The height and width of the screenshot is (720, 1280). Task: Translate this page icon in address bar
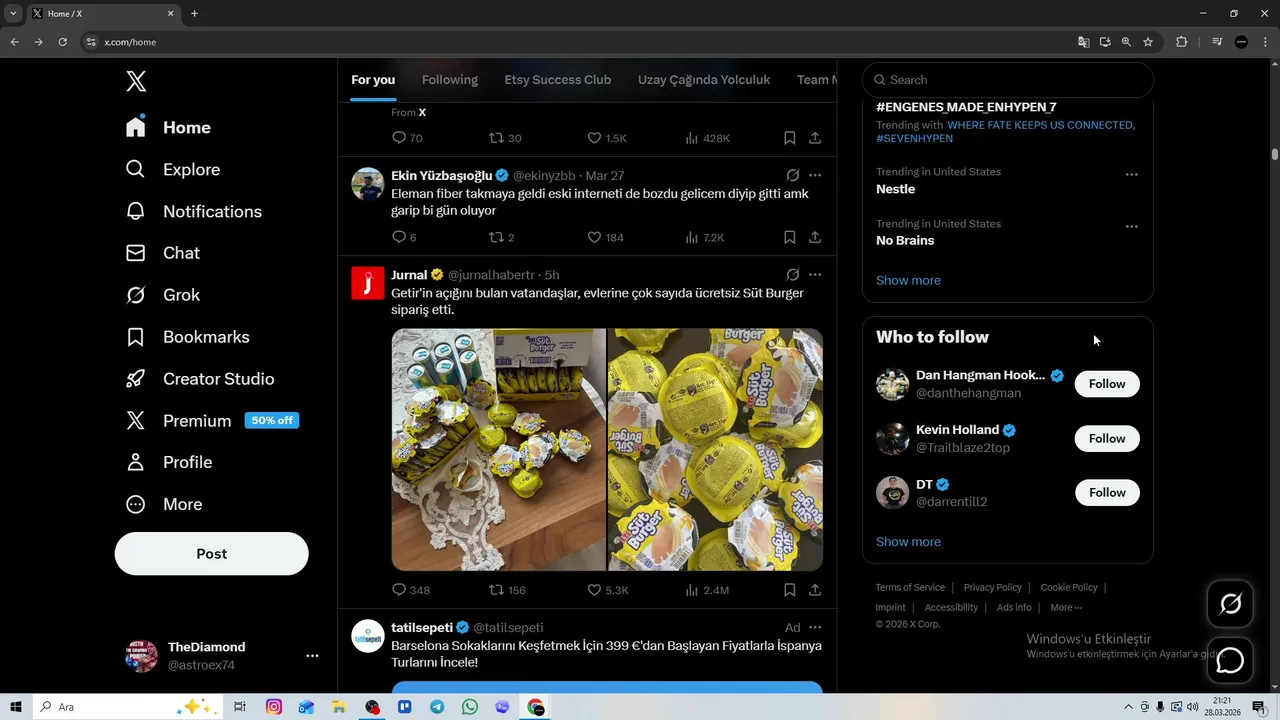(x=1083, y=42)
